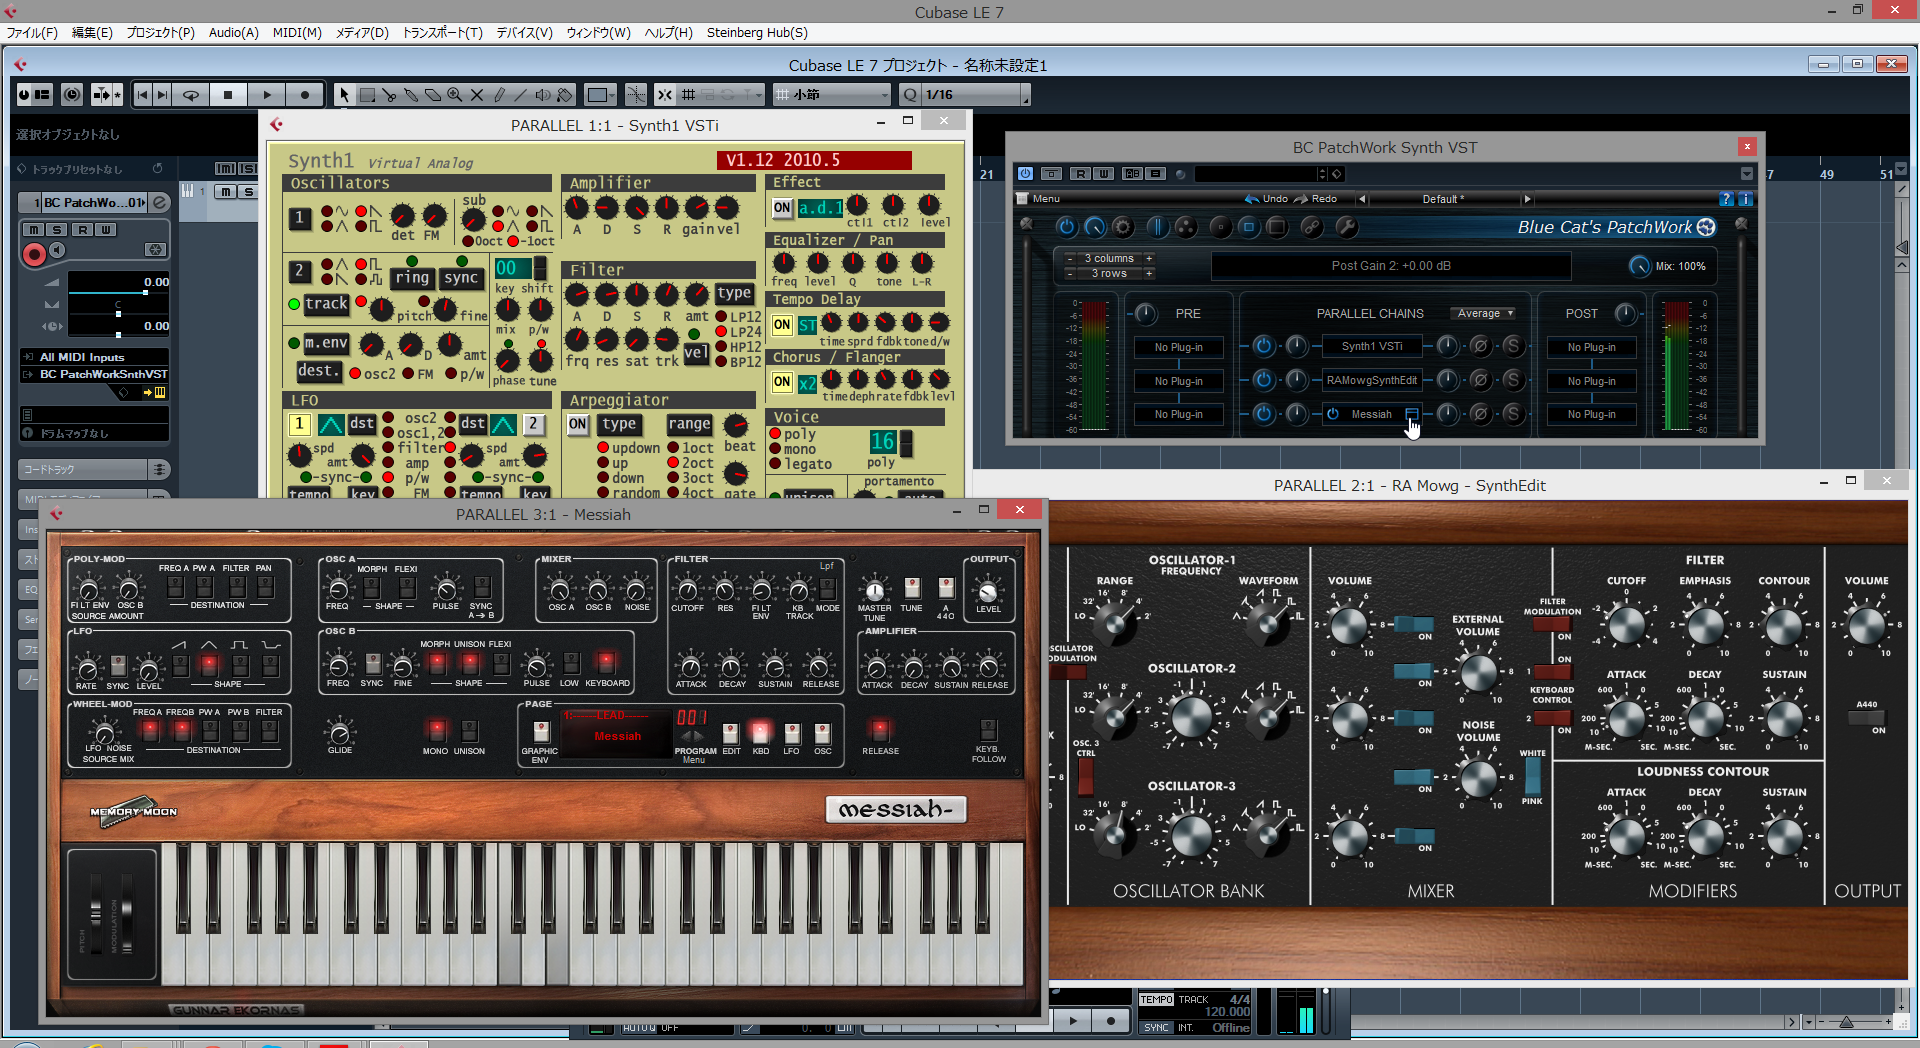The image size is (1920, 1048).
Task: Open BC PatchWorkSnthVST output routing
Action: 95,374
